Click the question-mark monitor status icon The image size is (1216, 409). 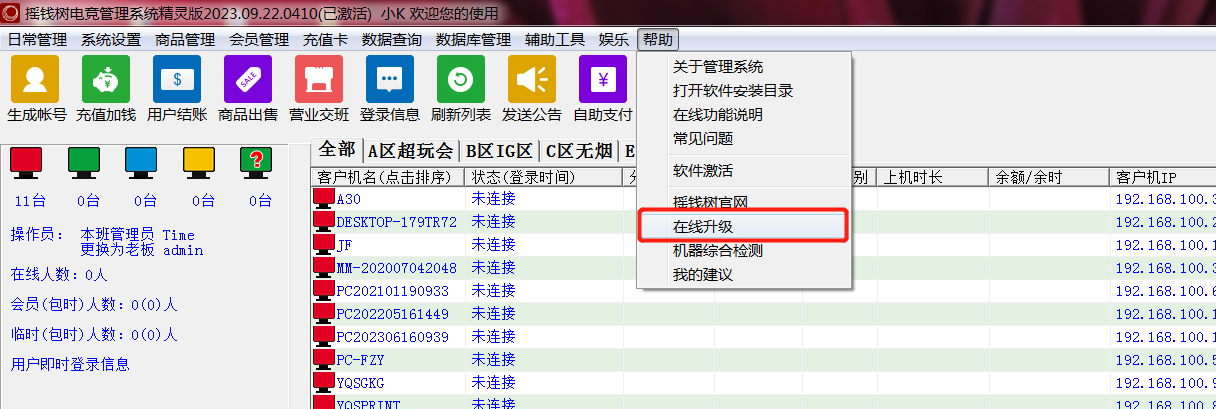coord(257,161)
